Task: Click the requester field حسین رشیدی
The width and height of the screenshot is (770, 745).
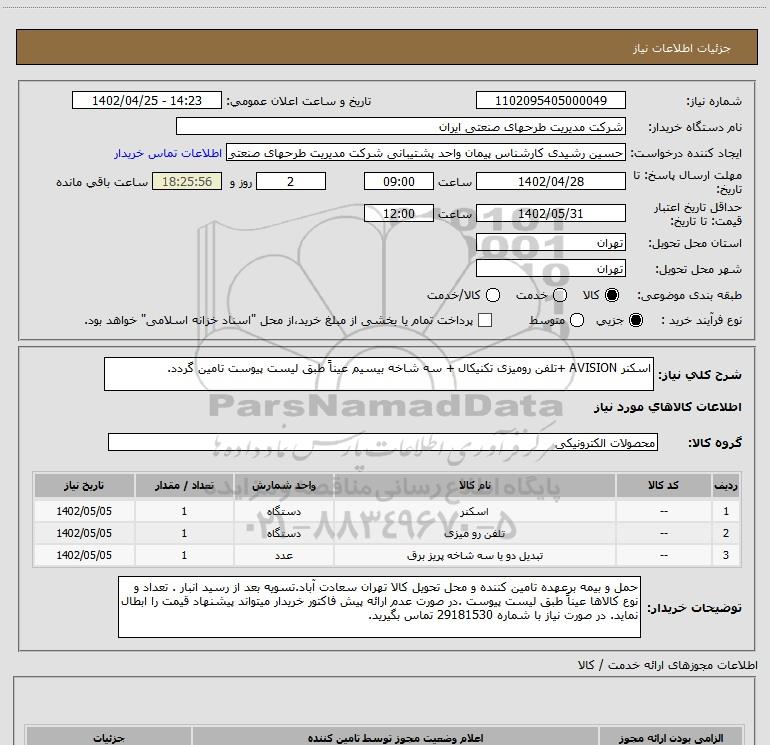Action: pos(426,153)
